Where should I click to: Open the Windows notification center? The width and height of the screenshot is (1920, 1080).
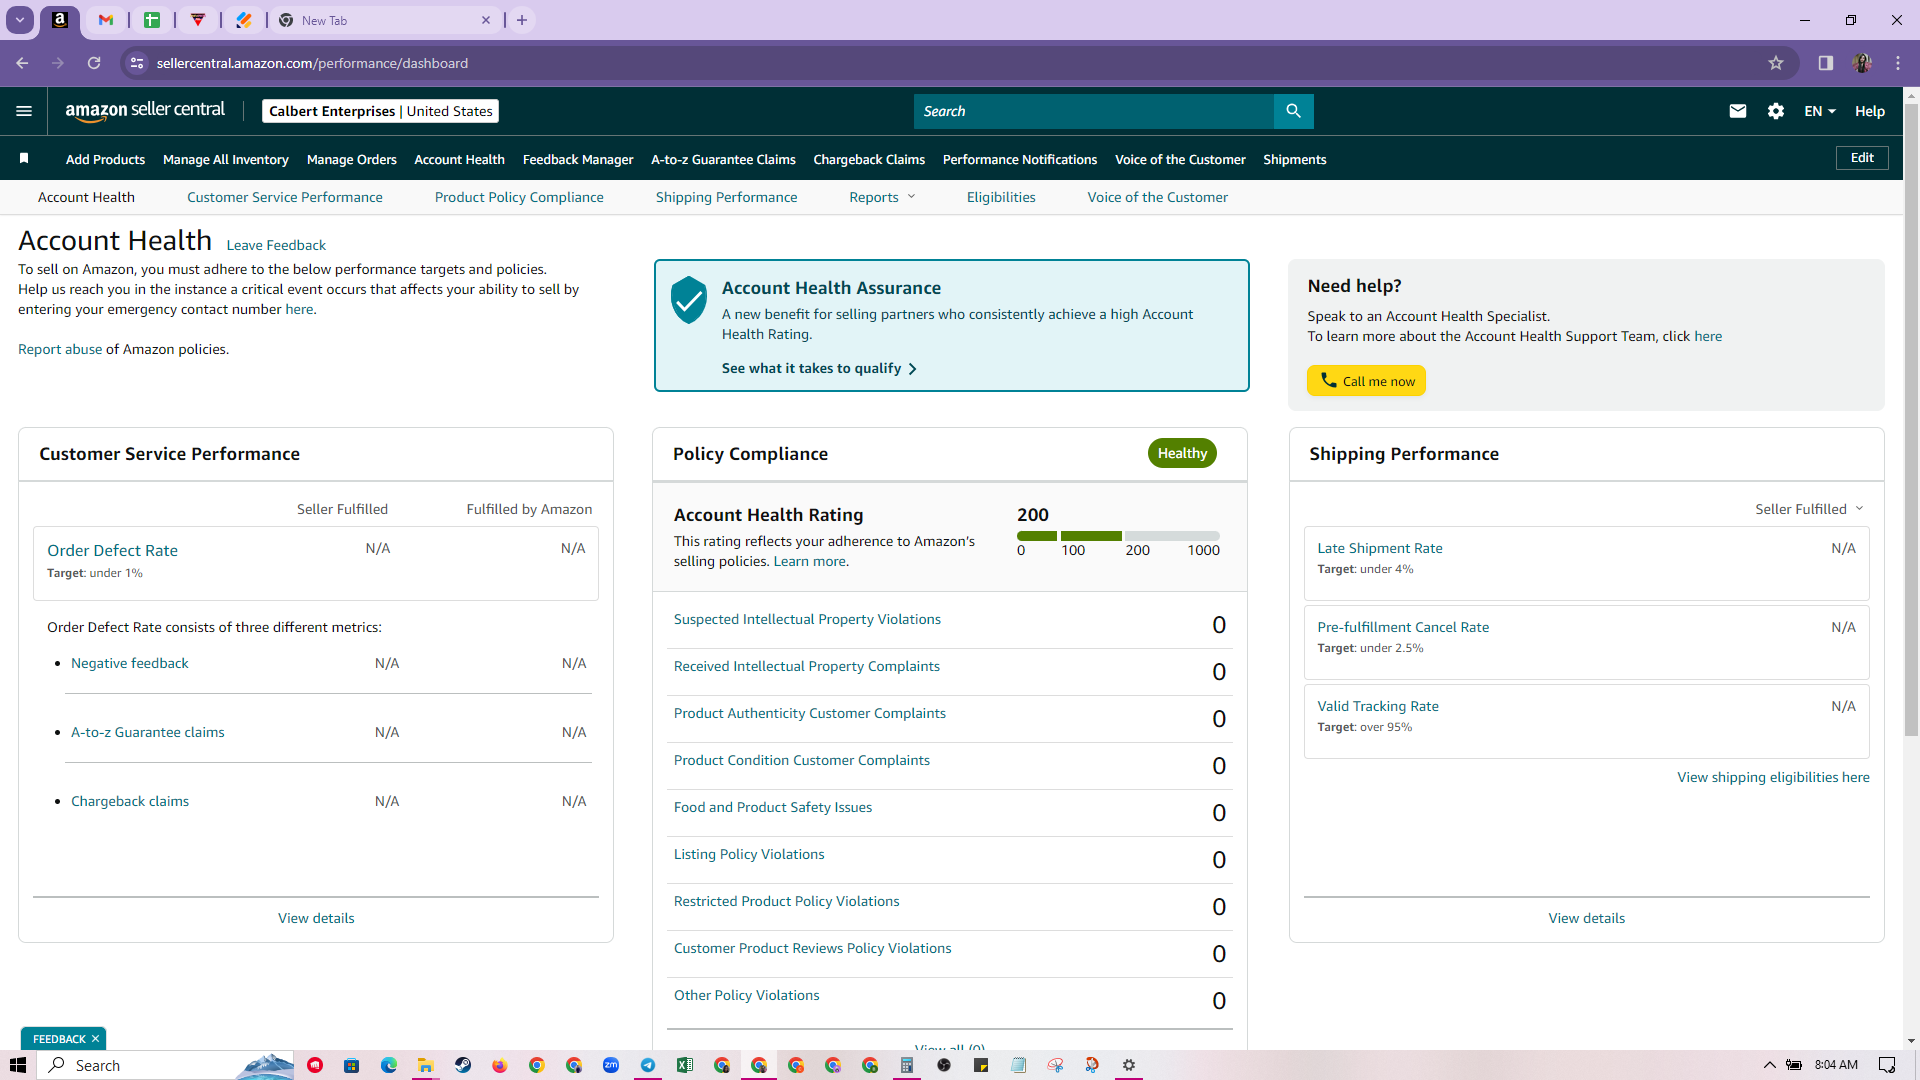point(1887,1065)
